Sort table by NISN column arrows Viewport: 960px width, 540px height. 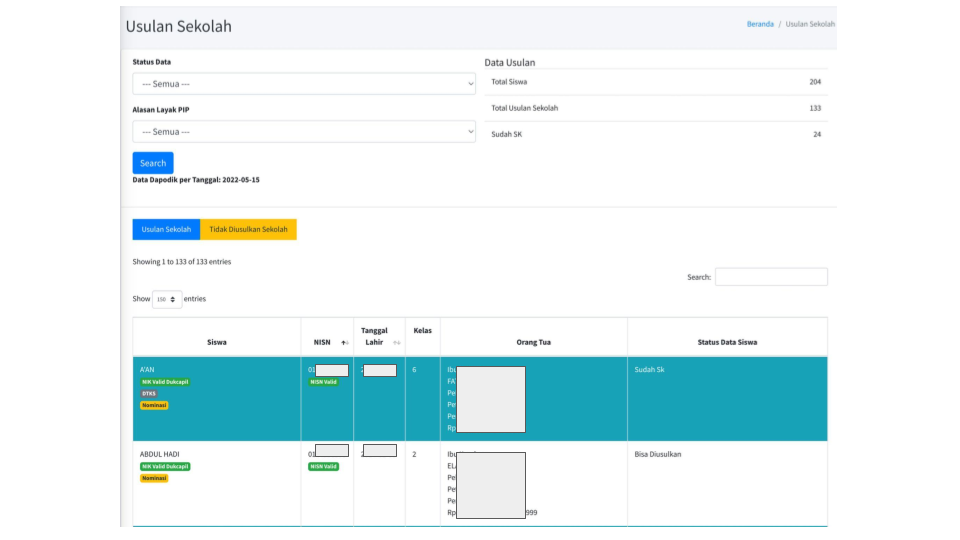(x=345, y=343)
